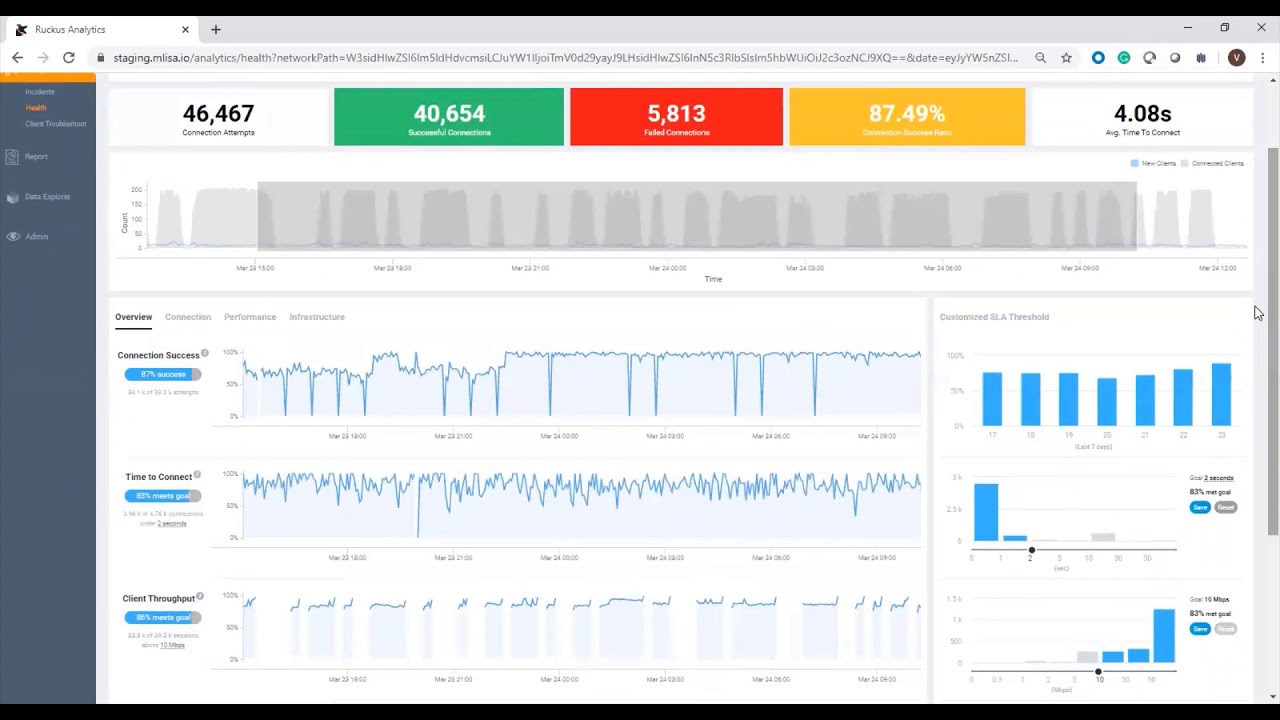Open the Goal 2 seconds setting
Image resolution: width=1280 pixels, height=720 pixels.
click(1219, 477)
